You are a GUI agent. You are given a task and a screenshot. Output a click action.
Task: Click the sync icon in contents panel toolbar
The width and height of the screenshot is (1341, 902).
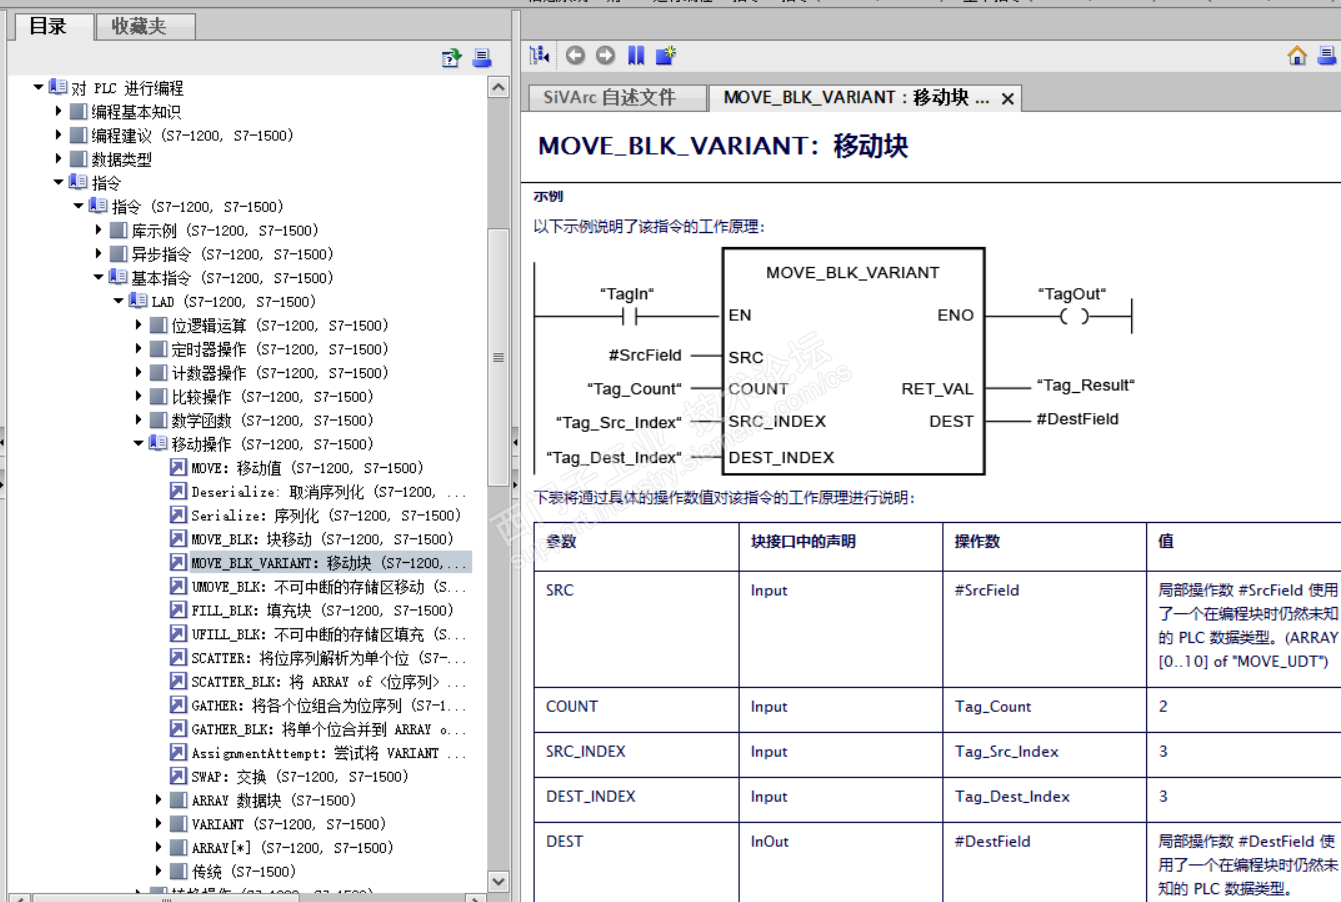[x=451, y=58]
